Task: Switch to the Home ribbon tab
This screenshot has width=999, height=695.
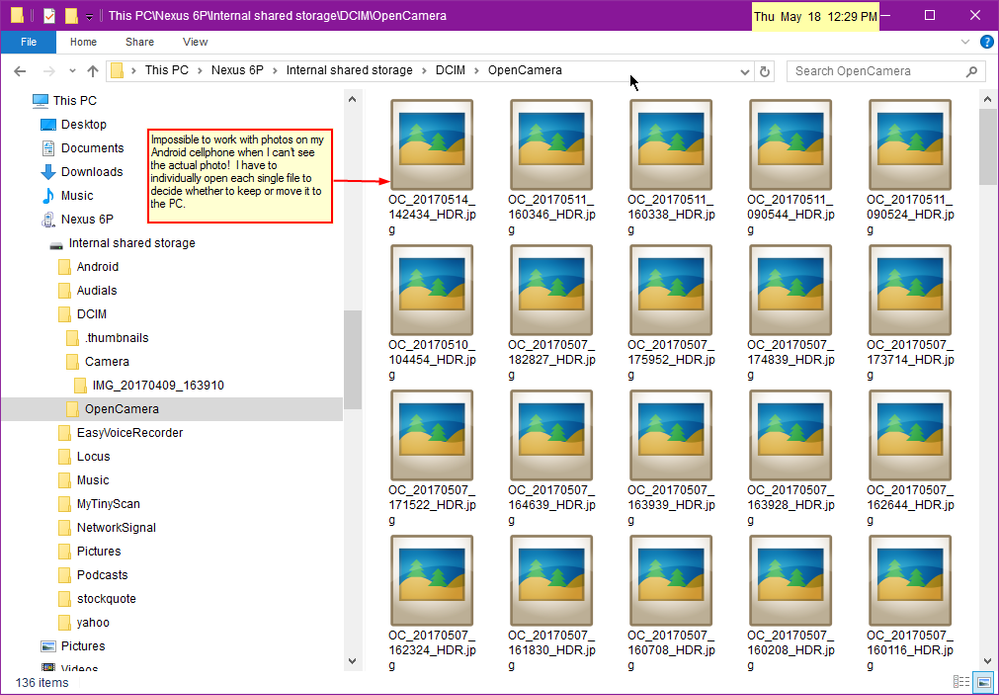Action: (x=83, y=42)
